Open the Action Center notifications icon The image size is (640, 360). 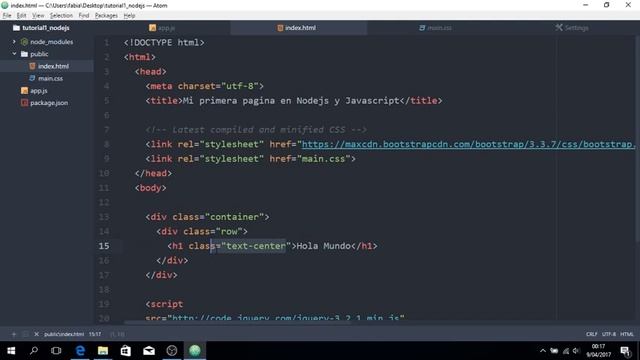(x=625, y=351)
